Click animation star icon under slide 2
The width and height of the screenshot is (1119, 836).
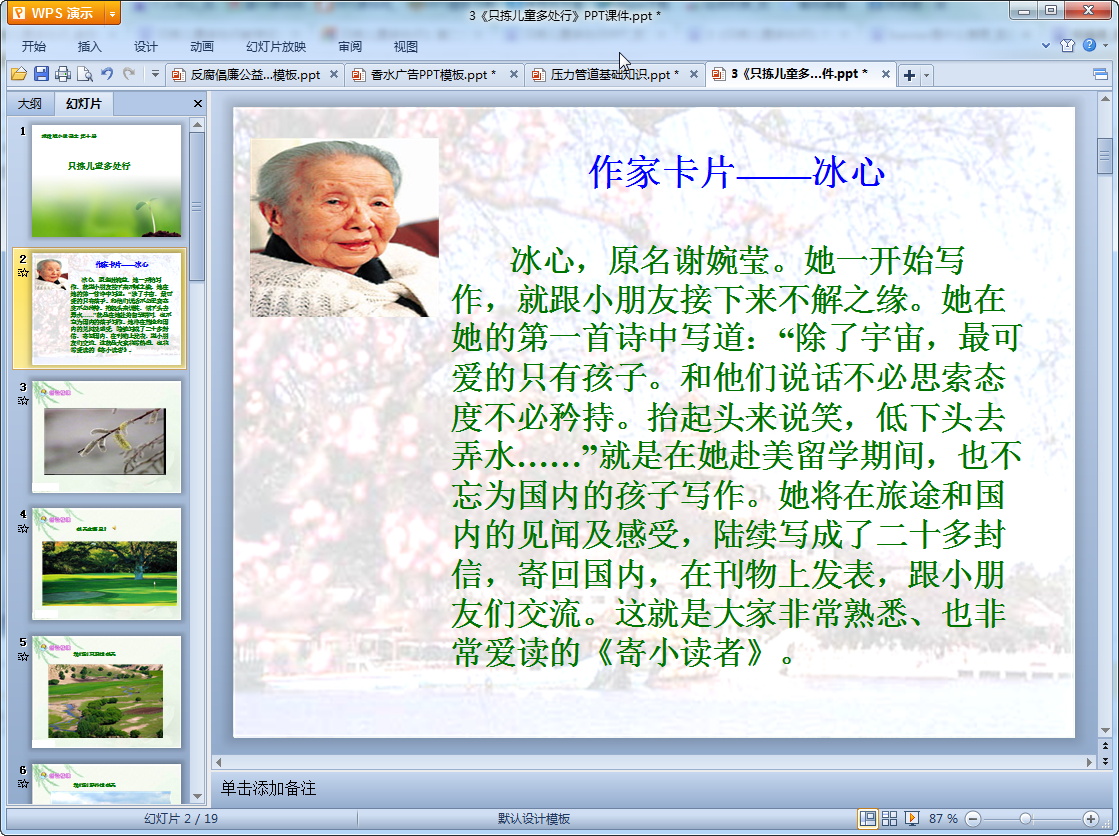point(23,273)
